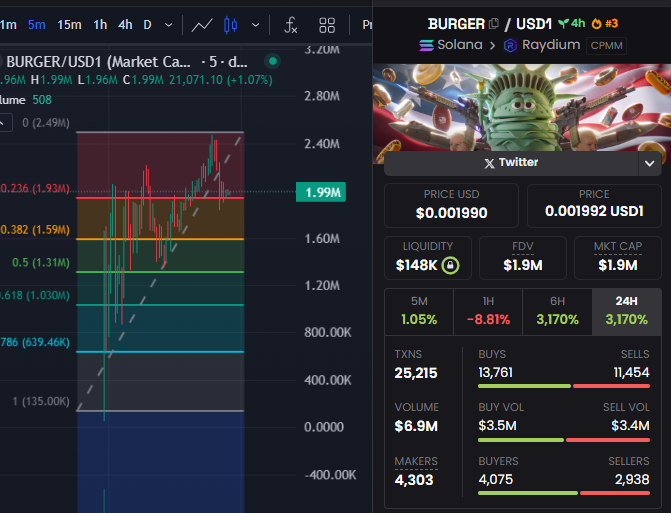Image resolution: width=671 pixels, height=513 pixels.
Task: Click the buys vs sells ratio bar
Action: 564,386
